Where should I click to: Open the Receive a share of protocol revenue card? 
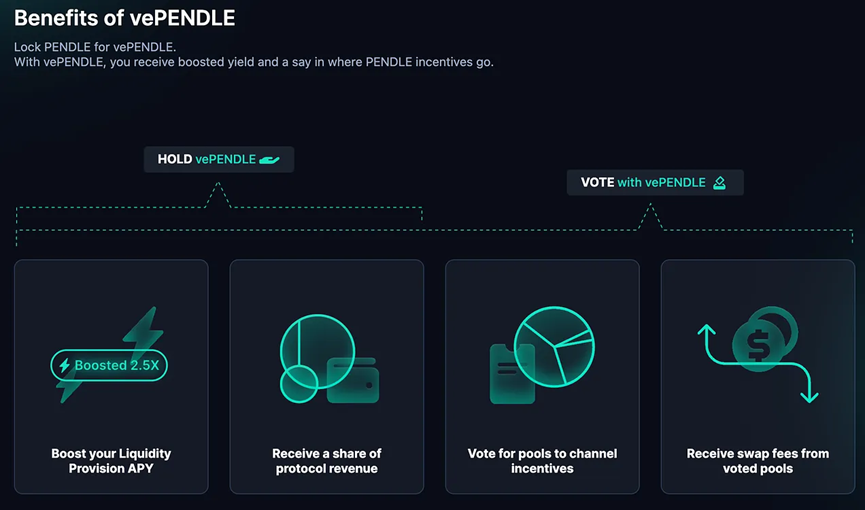[327, 376]
